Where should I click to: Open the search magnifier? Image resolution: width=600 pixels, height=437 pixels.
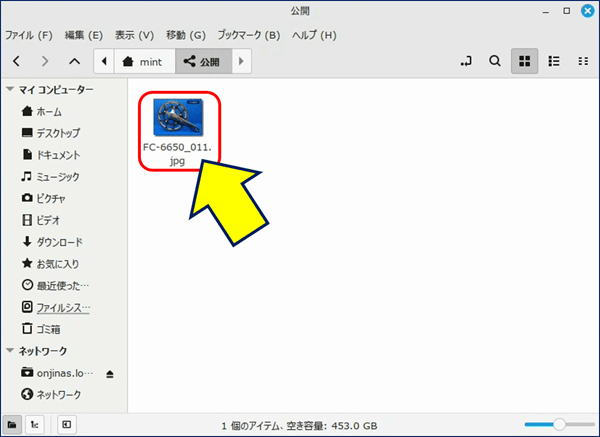495,61
